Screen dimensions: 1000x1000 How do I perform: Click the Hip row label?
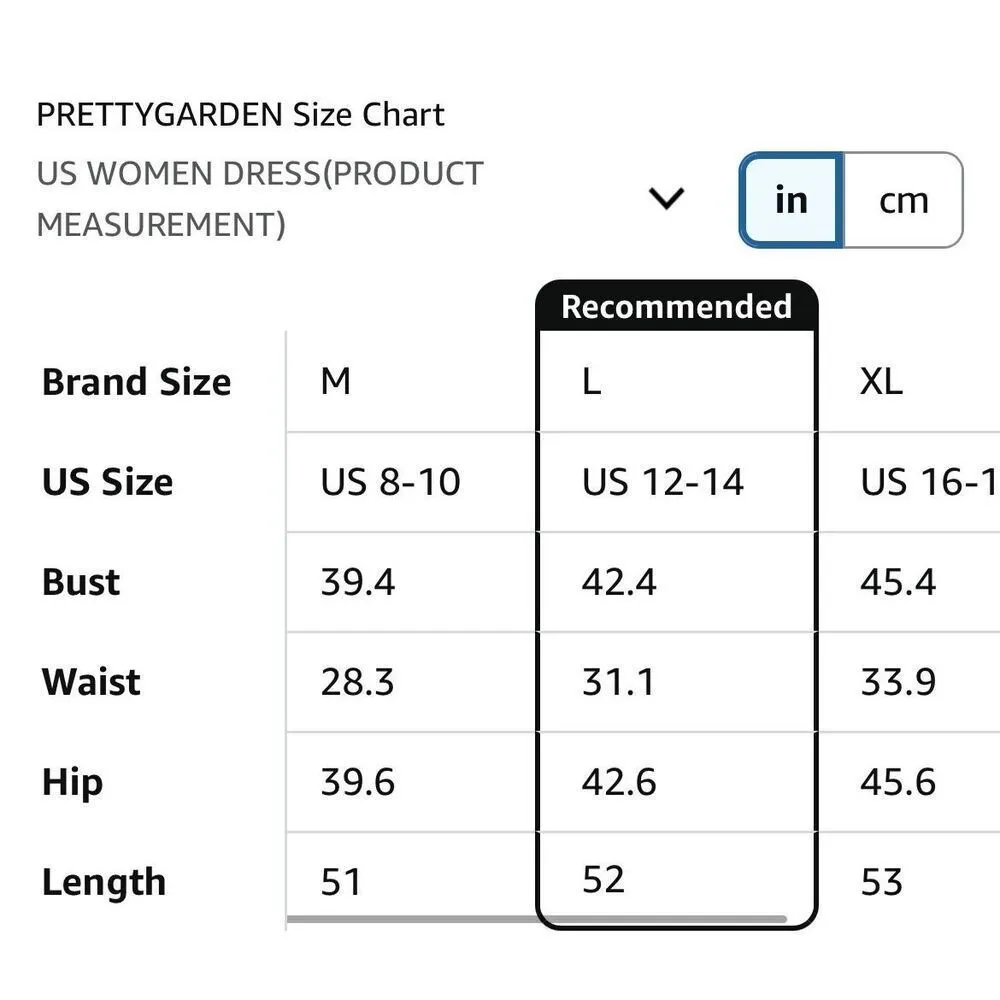tap(72, 782)
